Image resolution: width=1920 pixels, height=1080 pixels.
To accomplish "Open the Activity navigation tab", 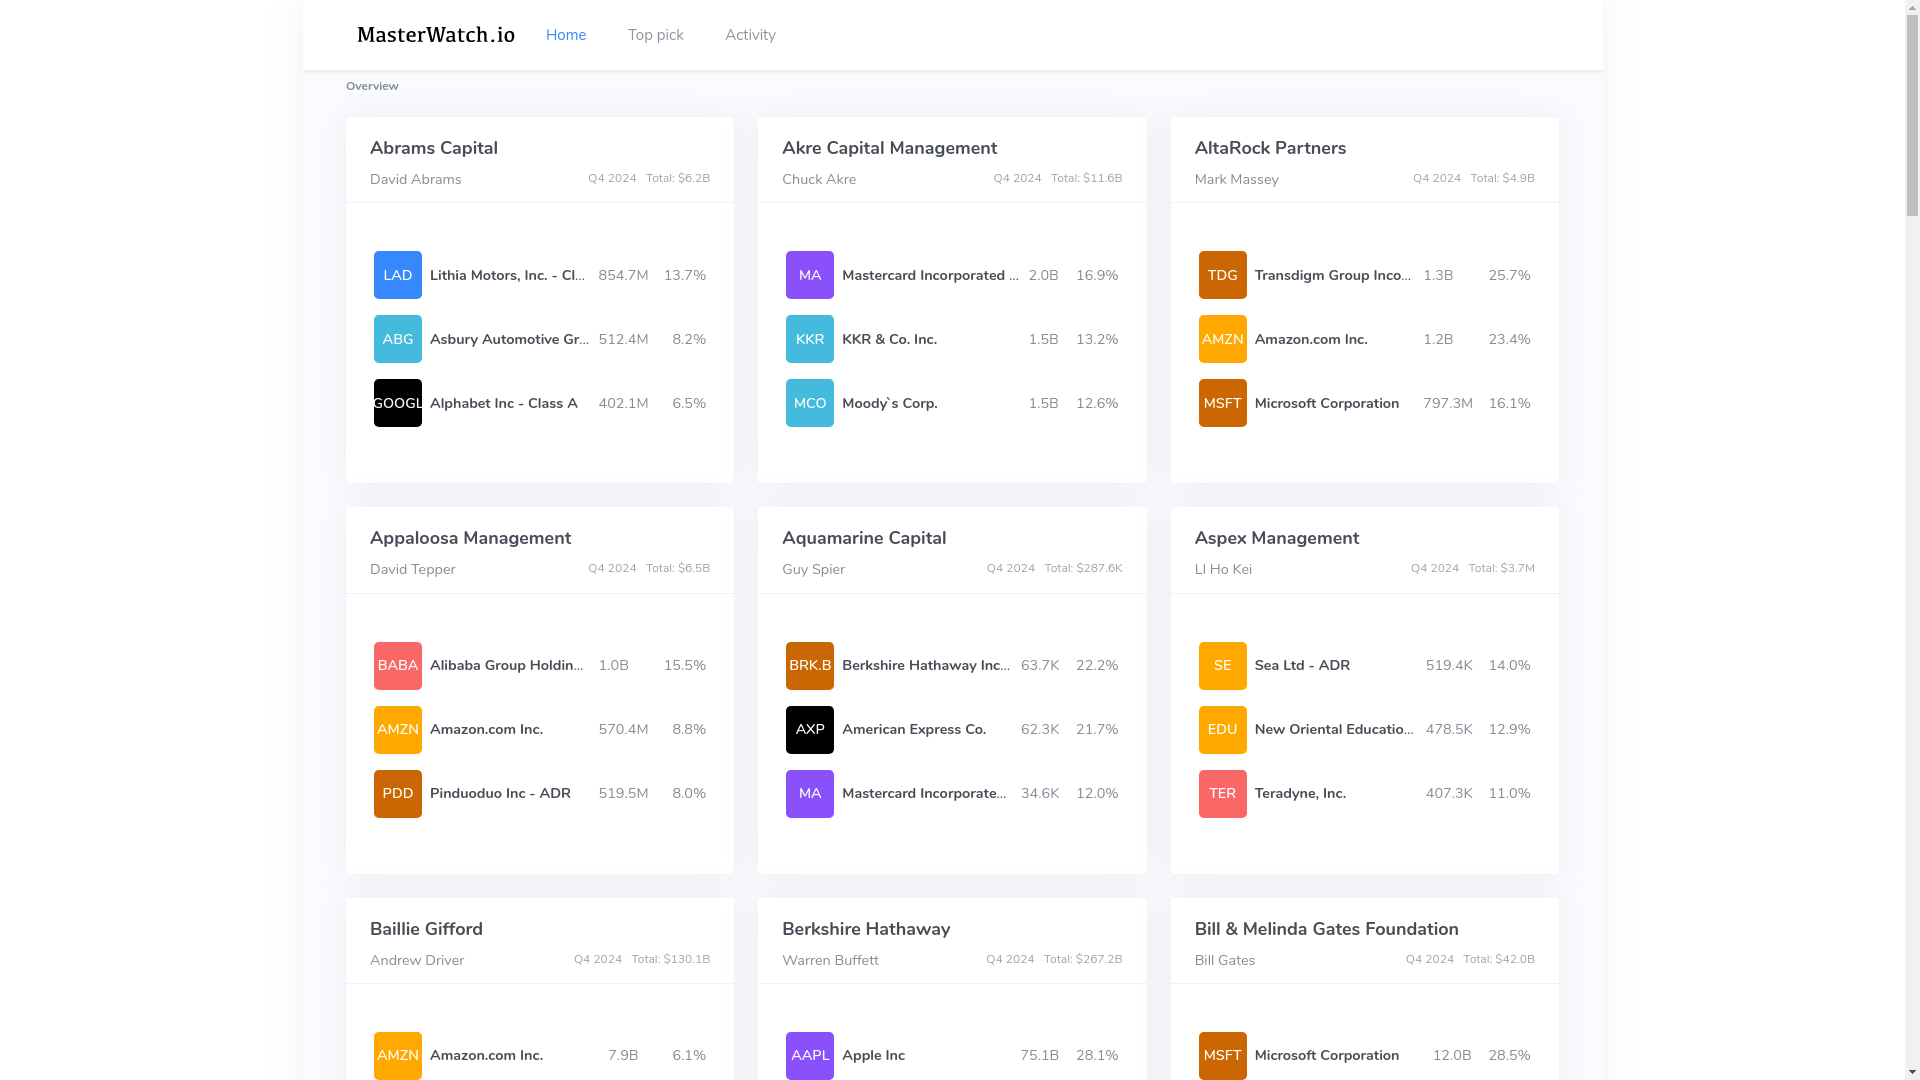I will click(x=750, y=35).
